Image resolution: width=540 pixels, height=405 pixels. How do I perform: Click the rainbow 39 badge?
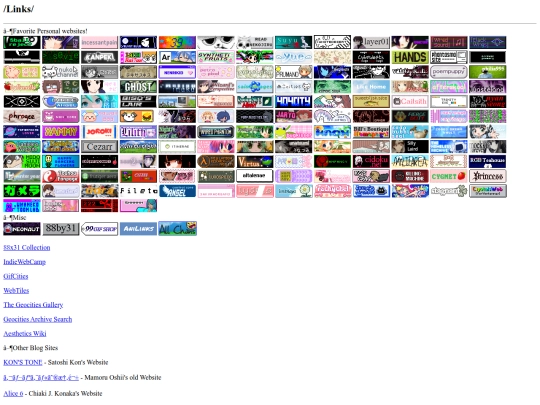pyautogui.click(x=177, y=42)
